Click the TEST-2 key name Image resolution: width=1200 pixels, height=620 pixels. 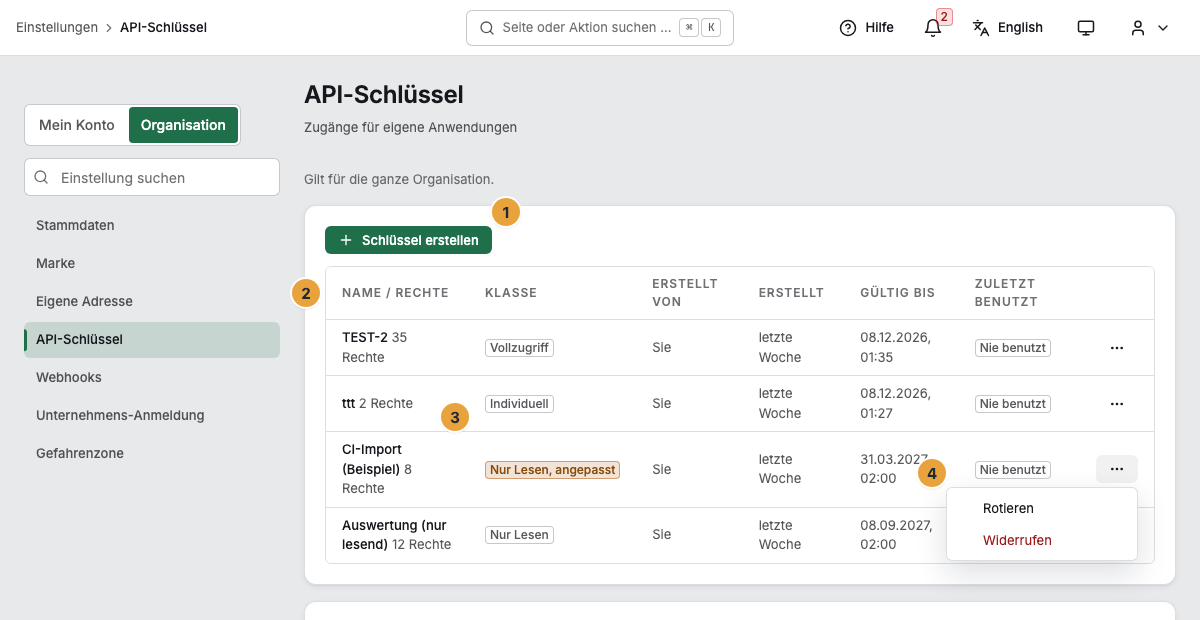pos(365,338)
